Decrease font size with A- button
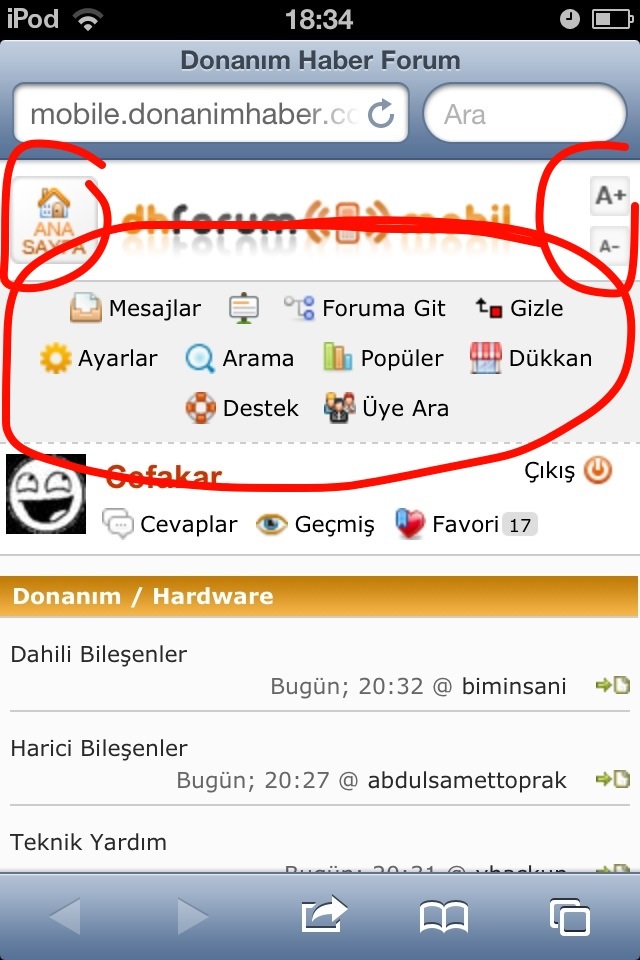This screenshot has width=640, height=960. point(609,246)
